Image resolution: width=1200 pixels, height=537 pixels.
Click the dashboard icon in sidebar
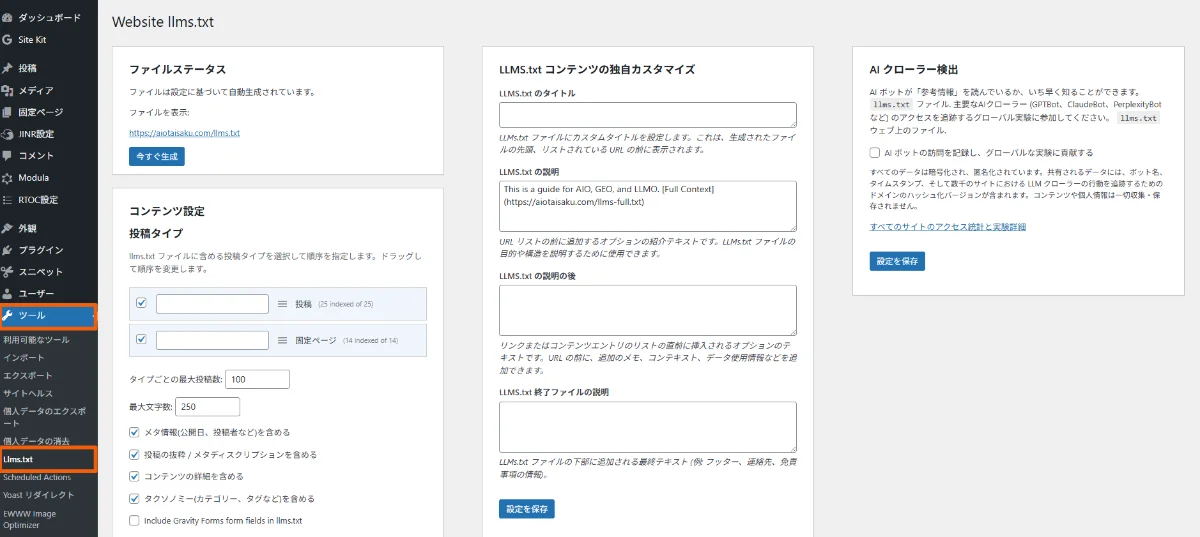pyautogui.click(x=8, y=18)
